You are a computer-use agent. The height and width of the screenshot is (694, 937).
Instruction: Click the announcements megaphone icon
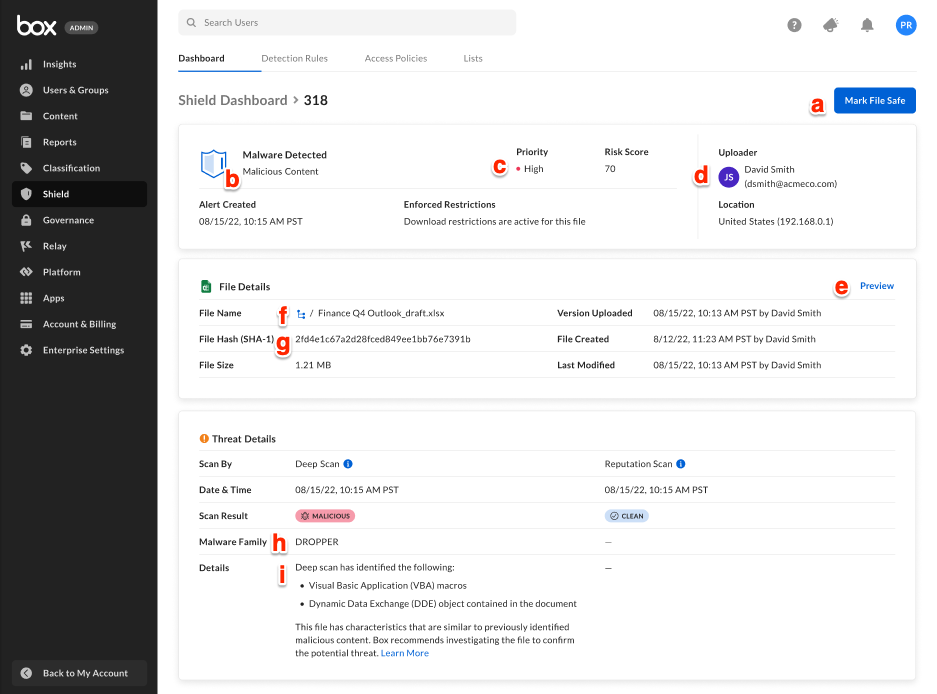click(x=831, y=25)
